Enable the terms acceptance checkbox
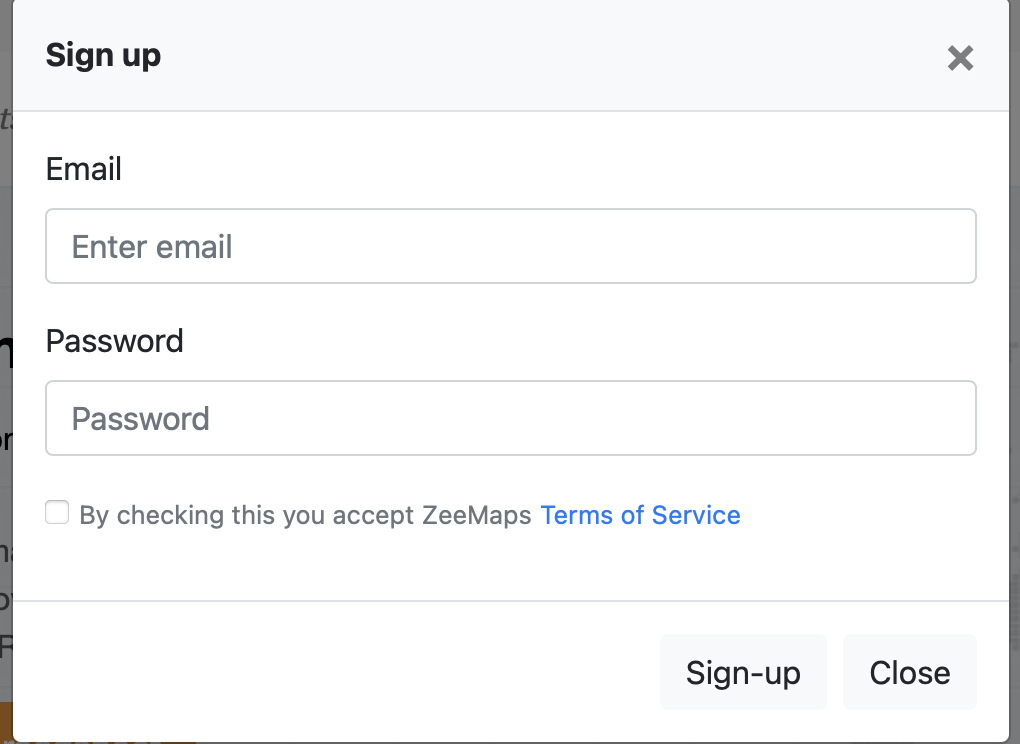The height and width of the screenshot is (744, 1020). click(x=57, y=514)
